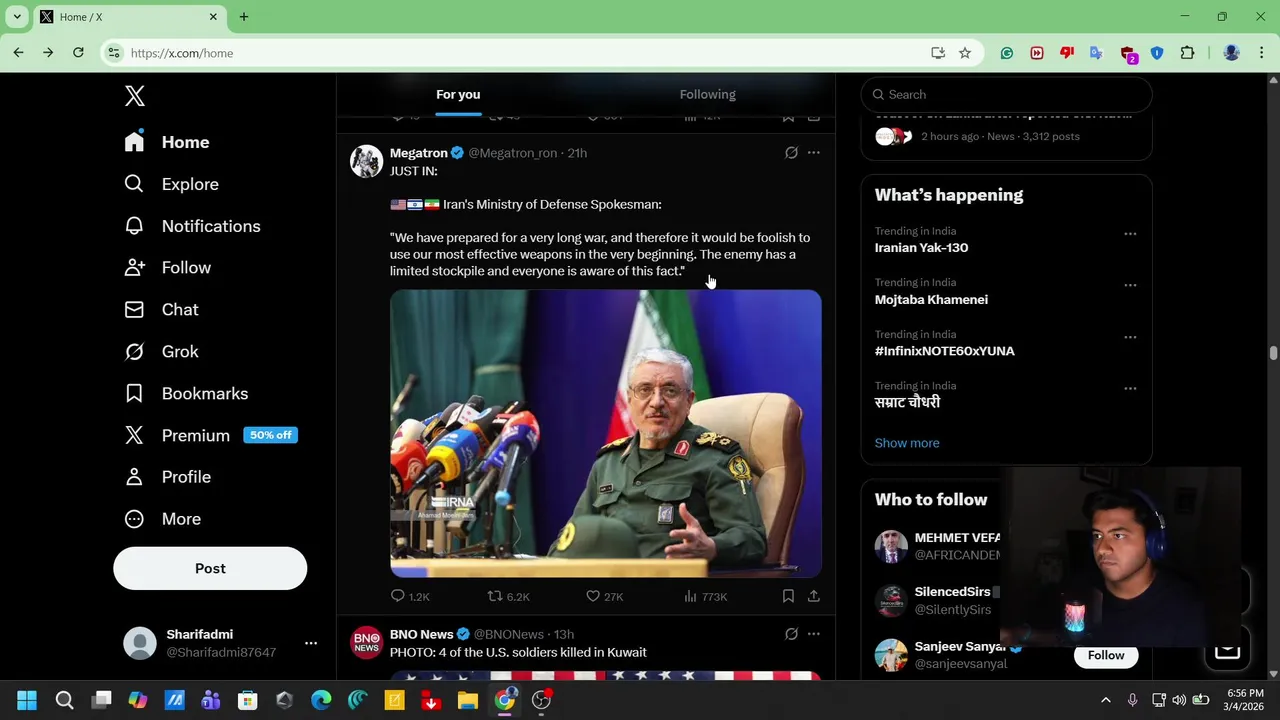Click the X search box
1280x720 pixels.
1006,94
